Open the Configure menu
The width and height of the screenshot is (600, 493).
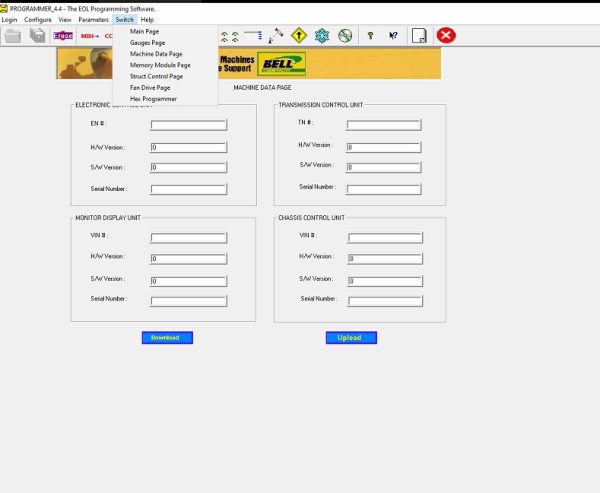coord(38,20)
